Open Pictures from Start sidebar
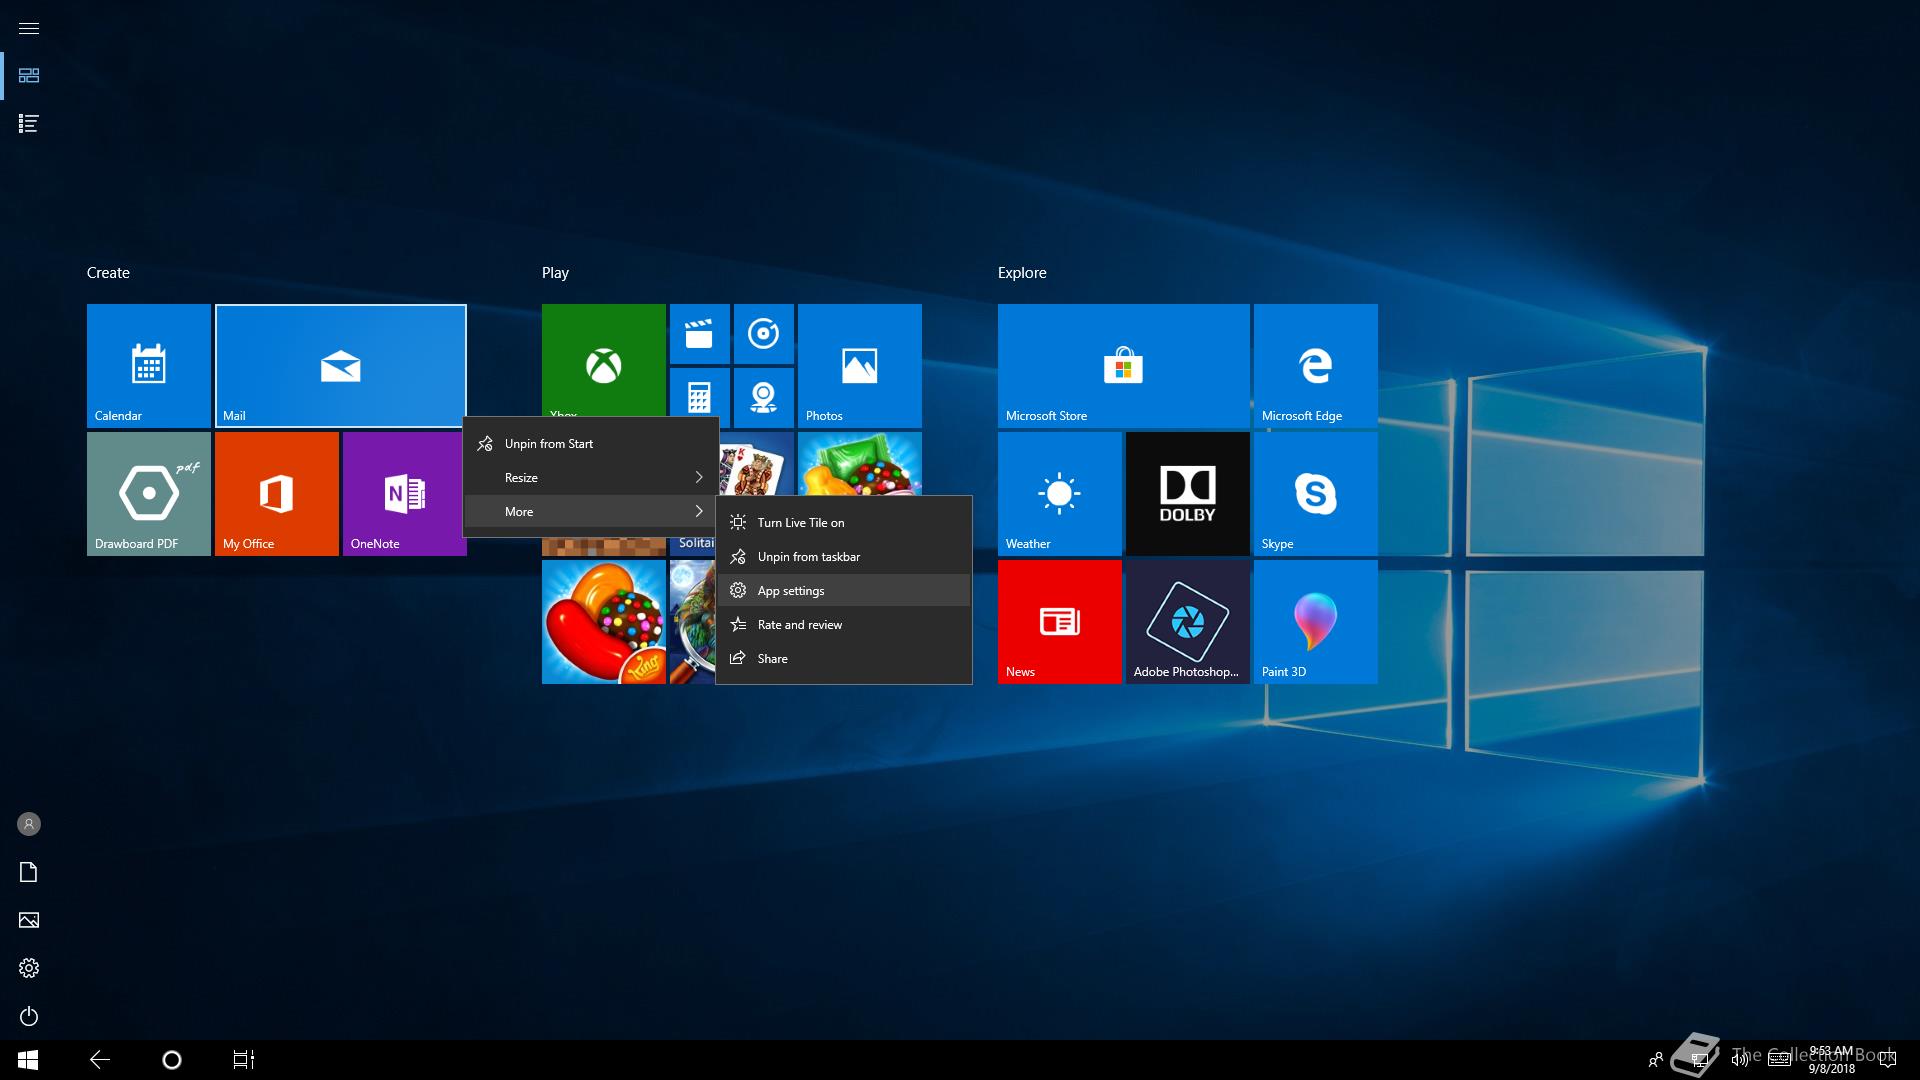 [x=29, y=920]
